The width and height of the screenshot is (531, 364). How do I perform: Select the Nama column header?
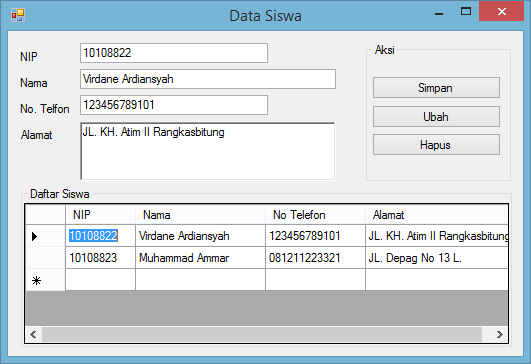200,215
